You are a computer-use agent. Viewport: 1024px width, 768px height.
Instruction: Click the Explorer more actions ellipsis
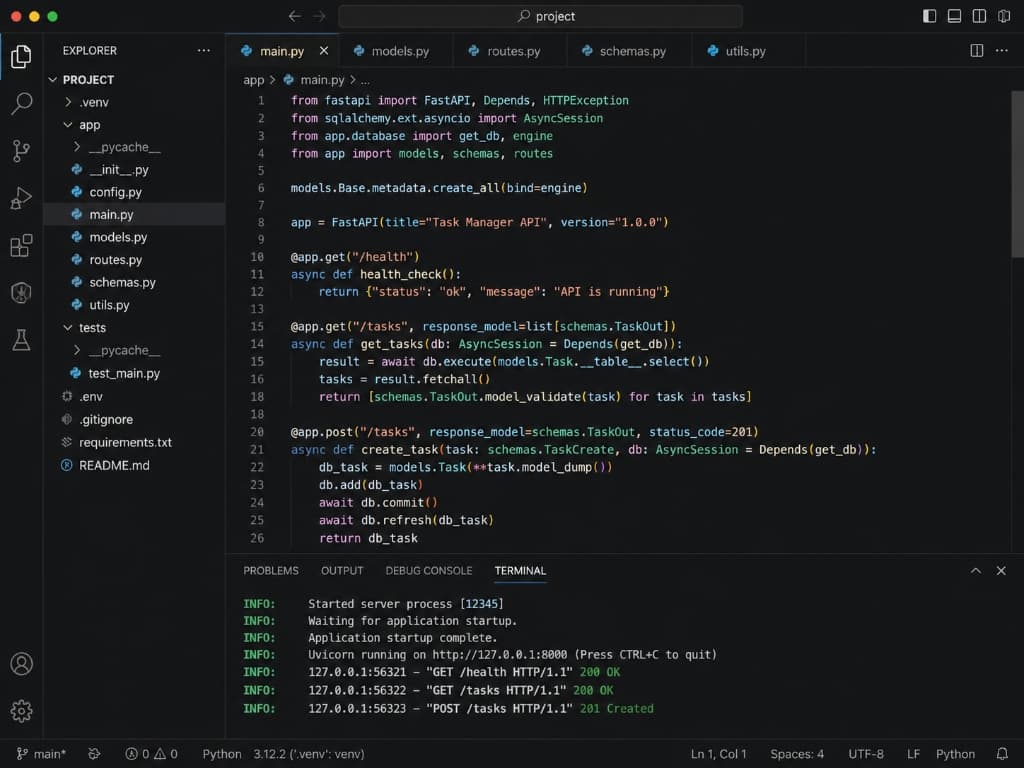pos(204,50)
